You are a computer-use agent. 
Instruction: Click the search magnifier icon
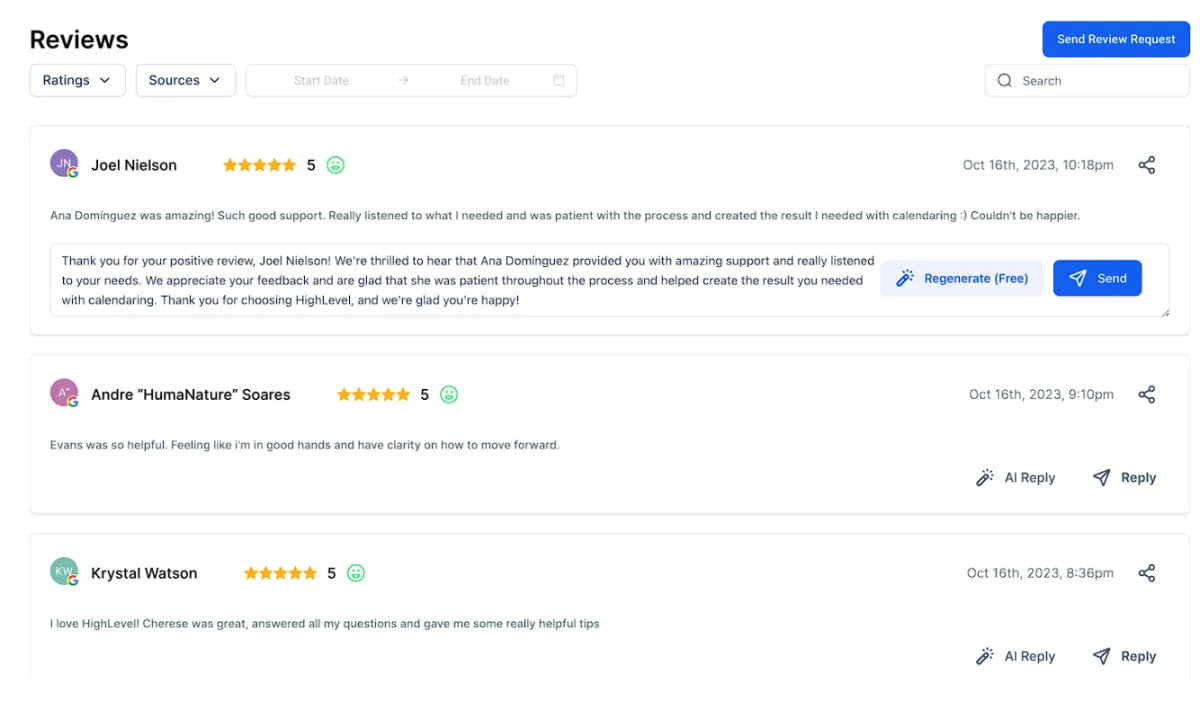[x=1005, y=81]
